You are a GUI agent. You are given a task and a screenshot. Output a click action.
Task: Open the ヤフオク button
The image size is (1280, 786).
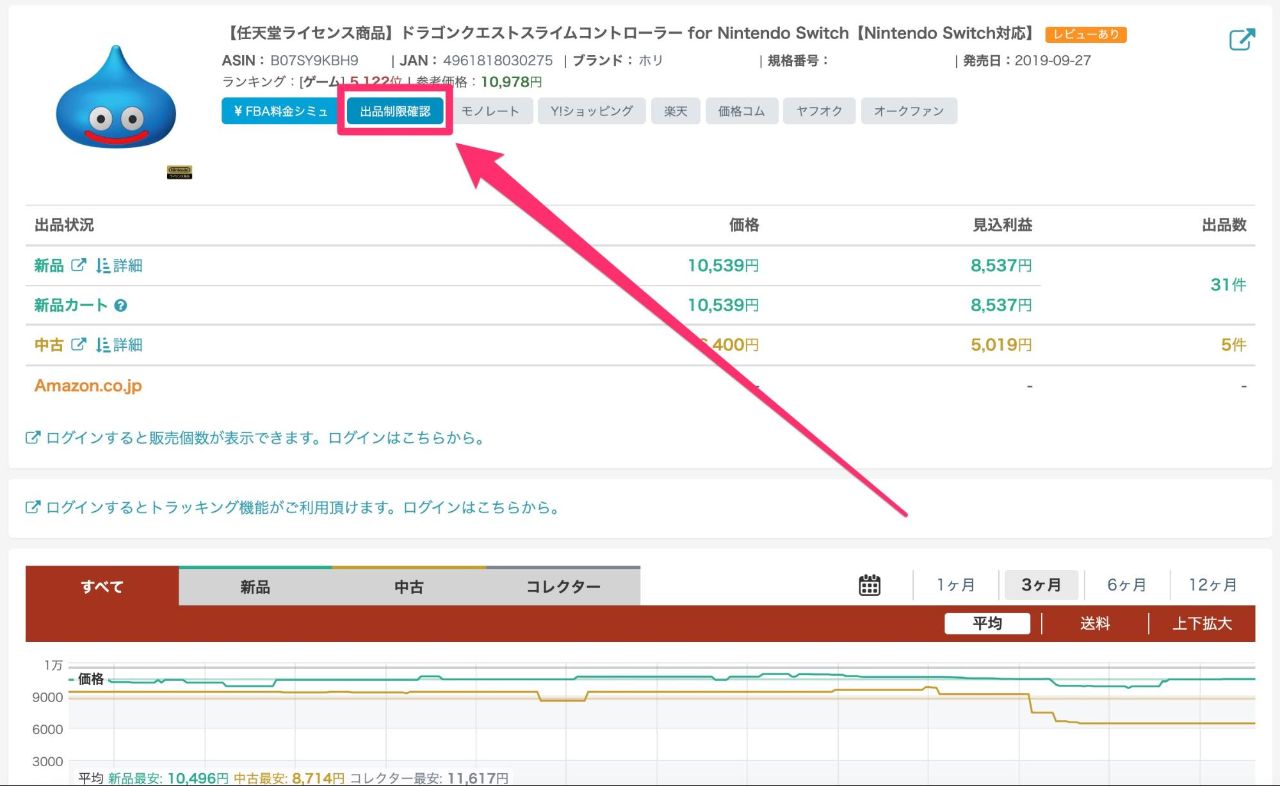(x=820, y=111)
